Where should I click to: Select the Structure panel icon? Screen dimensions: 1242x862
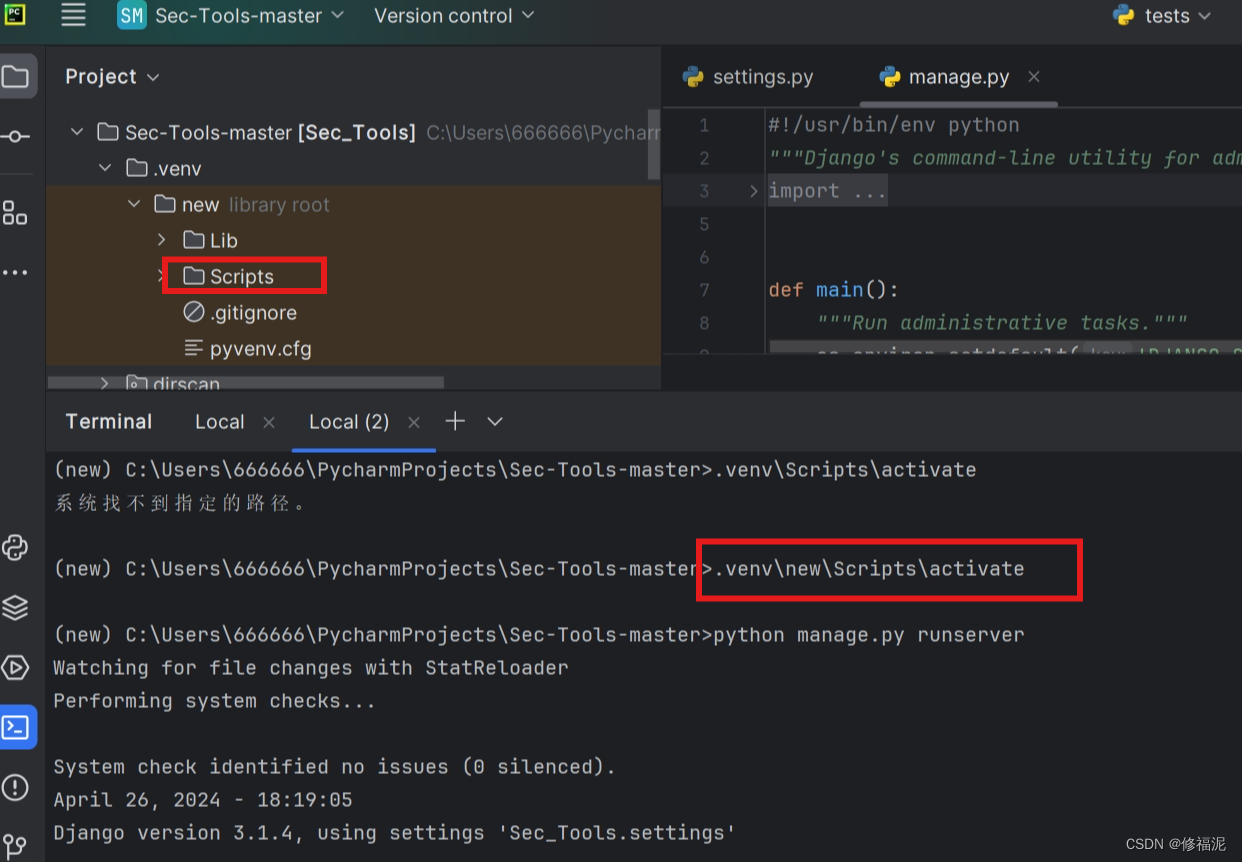pos(17,212)
